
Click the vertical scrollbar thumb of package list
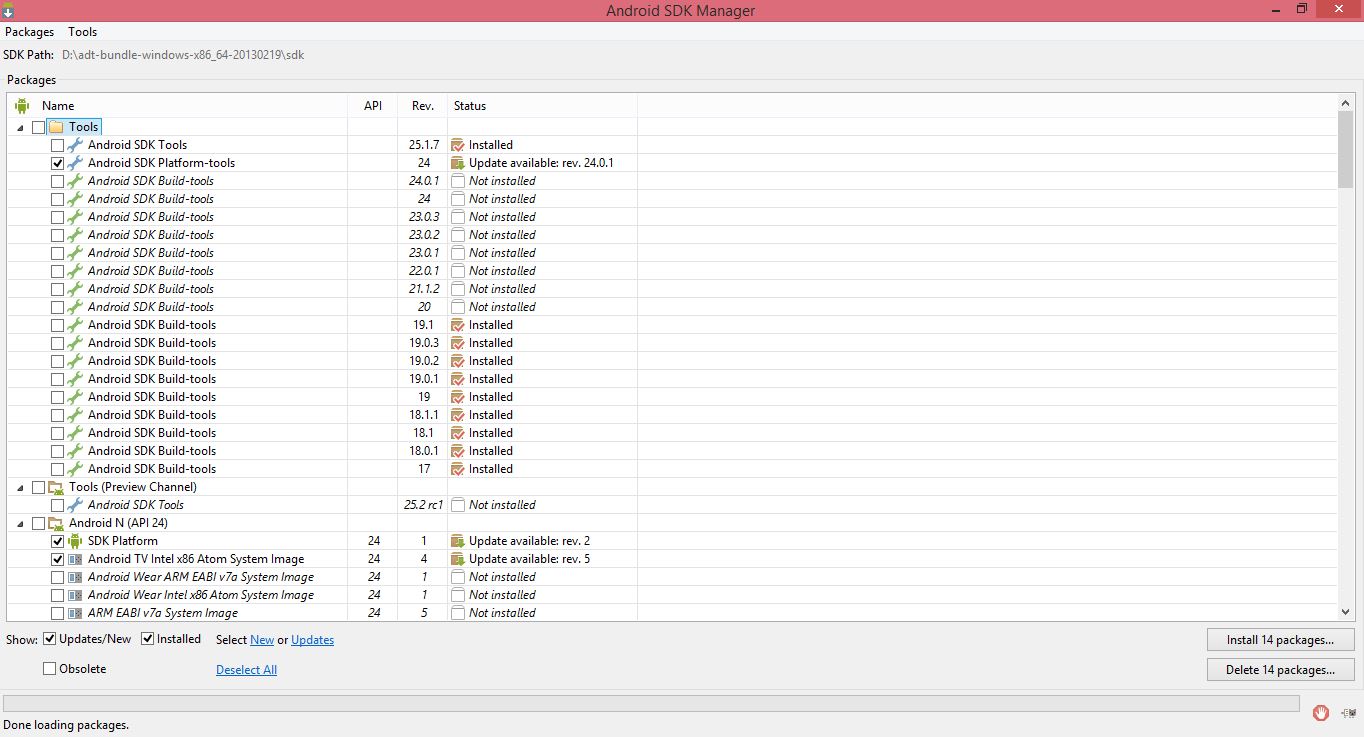click(1346, 149)
